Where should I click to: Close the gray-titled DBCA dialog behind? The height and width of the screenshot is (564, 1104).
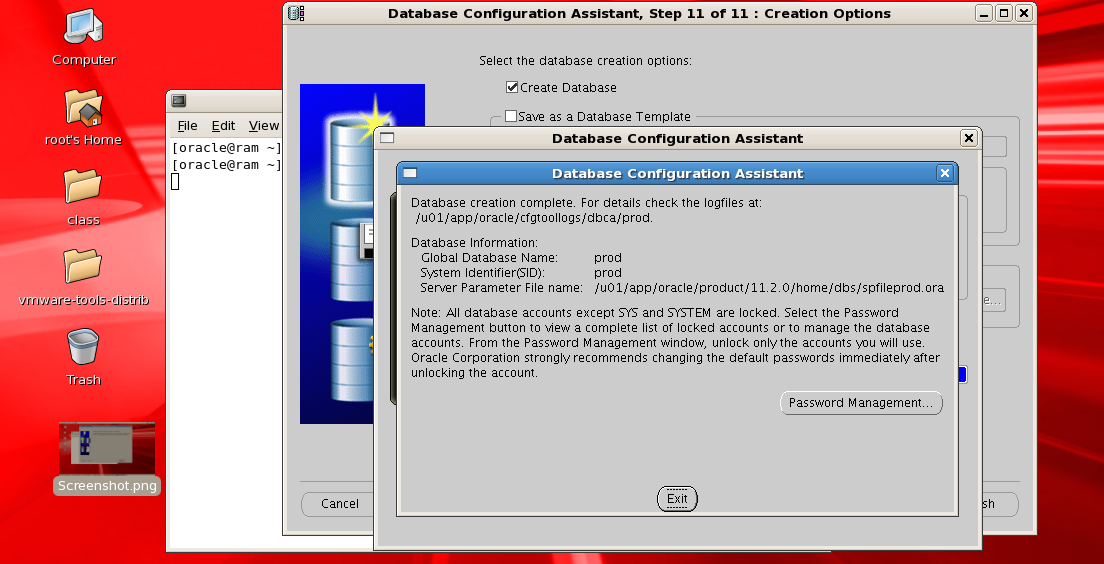969,139
